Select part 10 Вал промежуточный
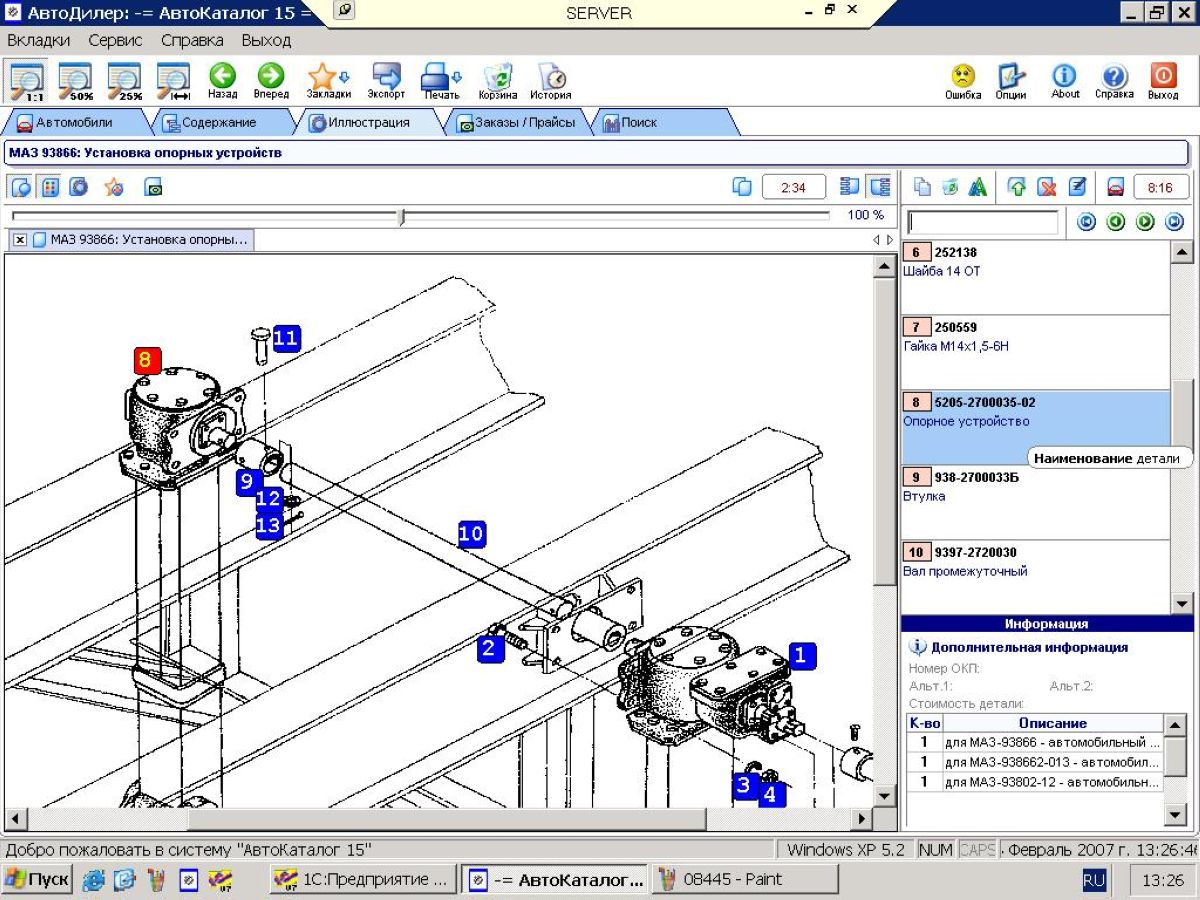Viewport: 1200px width, 900px height. (x=1035, y=576)
